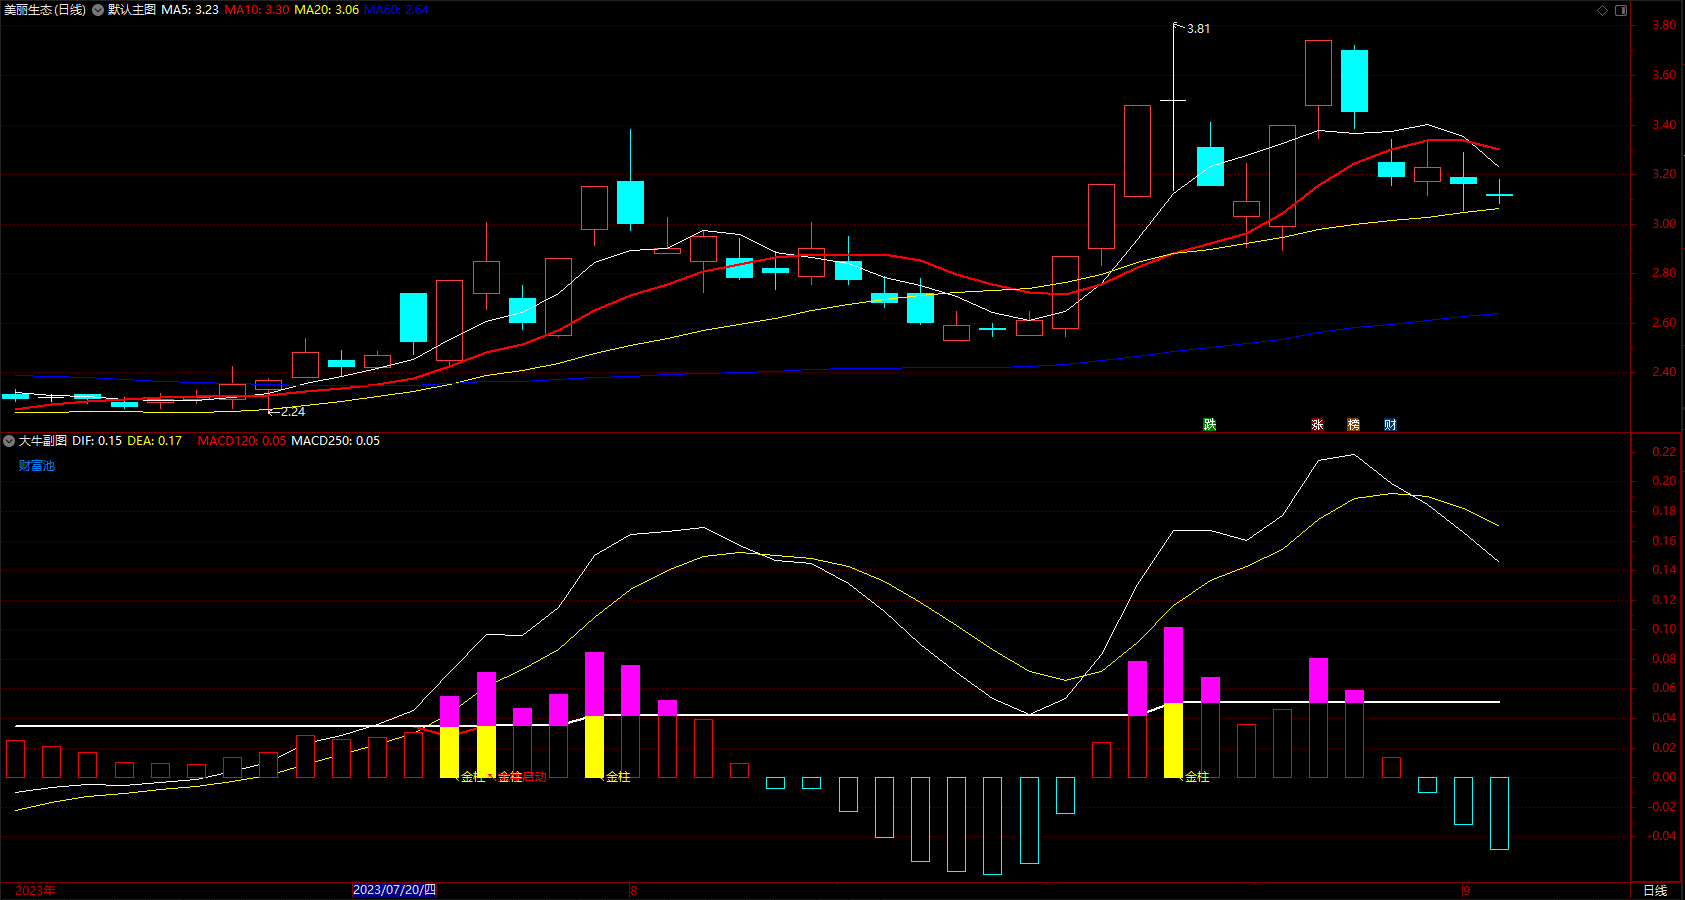Image resolution: width=1685 pixels, height=900 pixels.
Task: Select the 大牛副图 indicator label
Action: (x=43, y=441)
